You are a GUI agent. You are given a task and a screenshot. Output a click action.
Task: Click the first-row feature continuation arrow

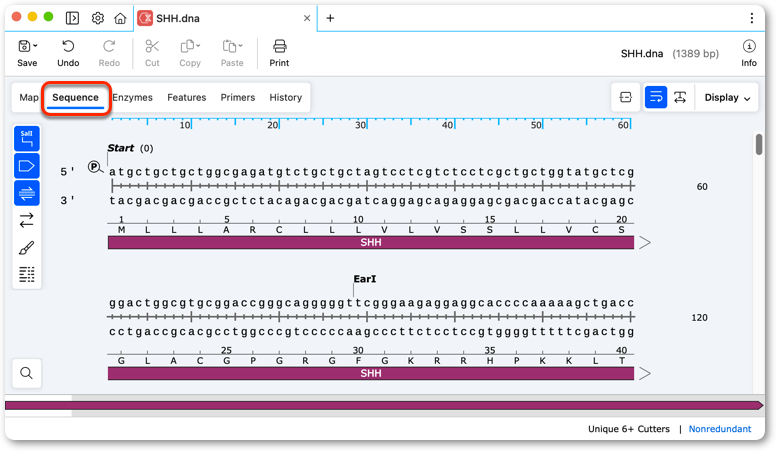(644, 243)
